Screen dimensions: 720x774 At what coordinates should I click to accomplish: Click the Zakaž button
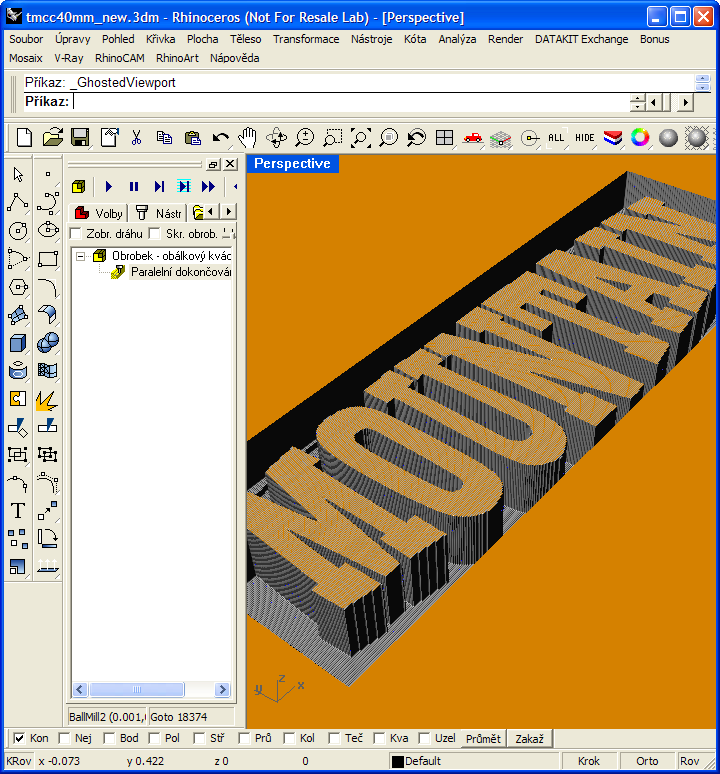530,738
